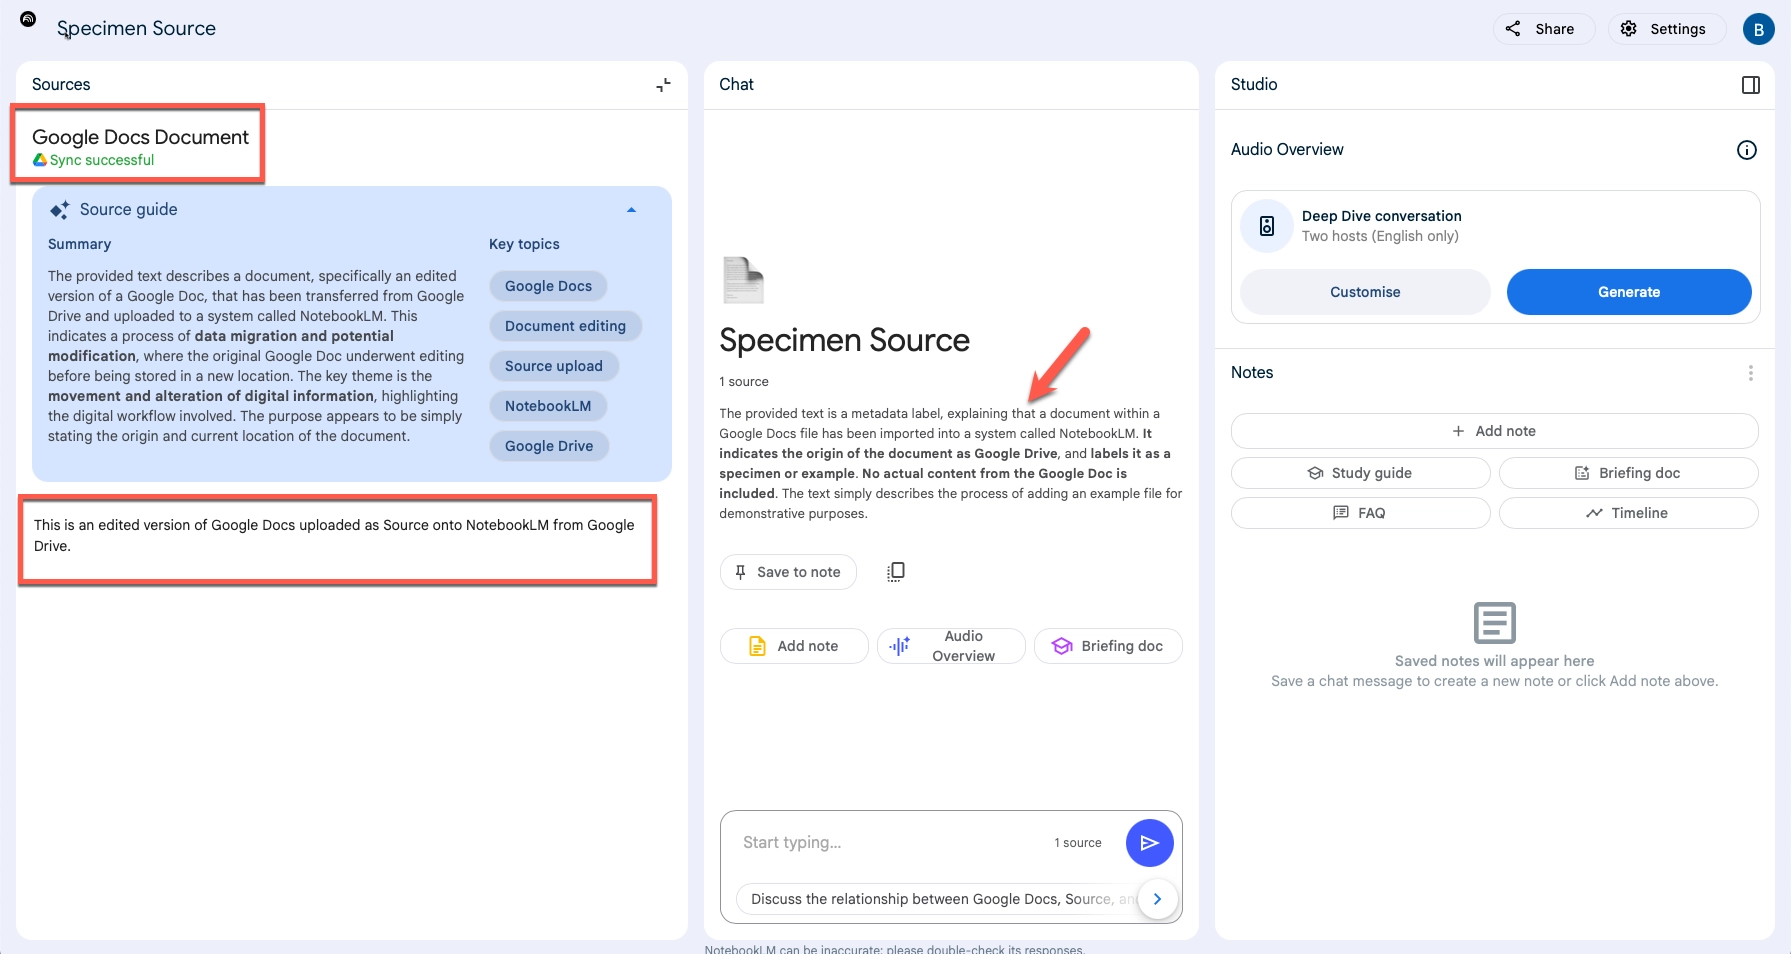Create an FAQ note
This screenshot has height=954, width=1791.
click(1360, 513)
